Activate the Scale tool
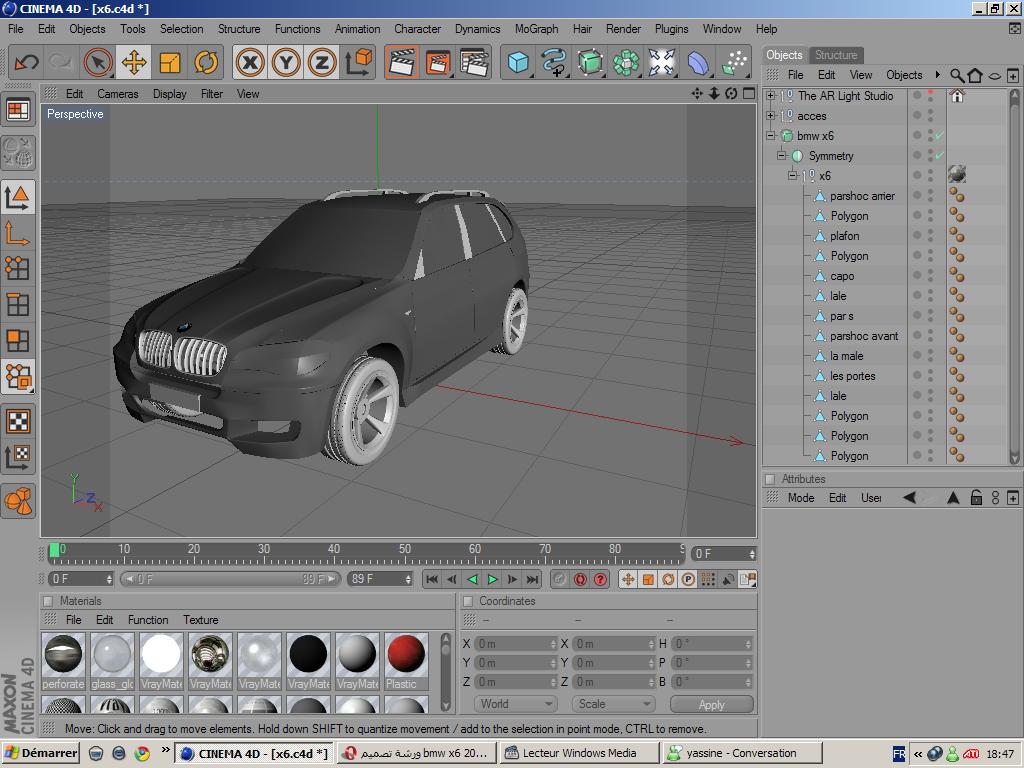Image resolution: width=1024 pixels, height=768 pixels. pyautogui.click(x=170, y=63)
